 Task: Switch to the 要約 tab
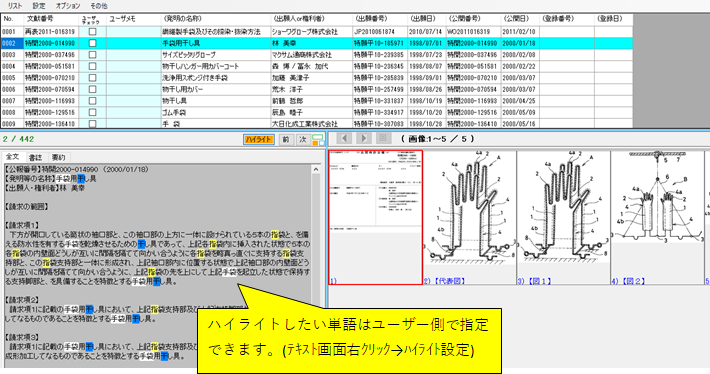(58, 158)
